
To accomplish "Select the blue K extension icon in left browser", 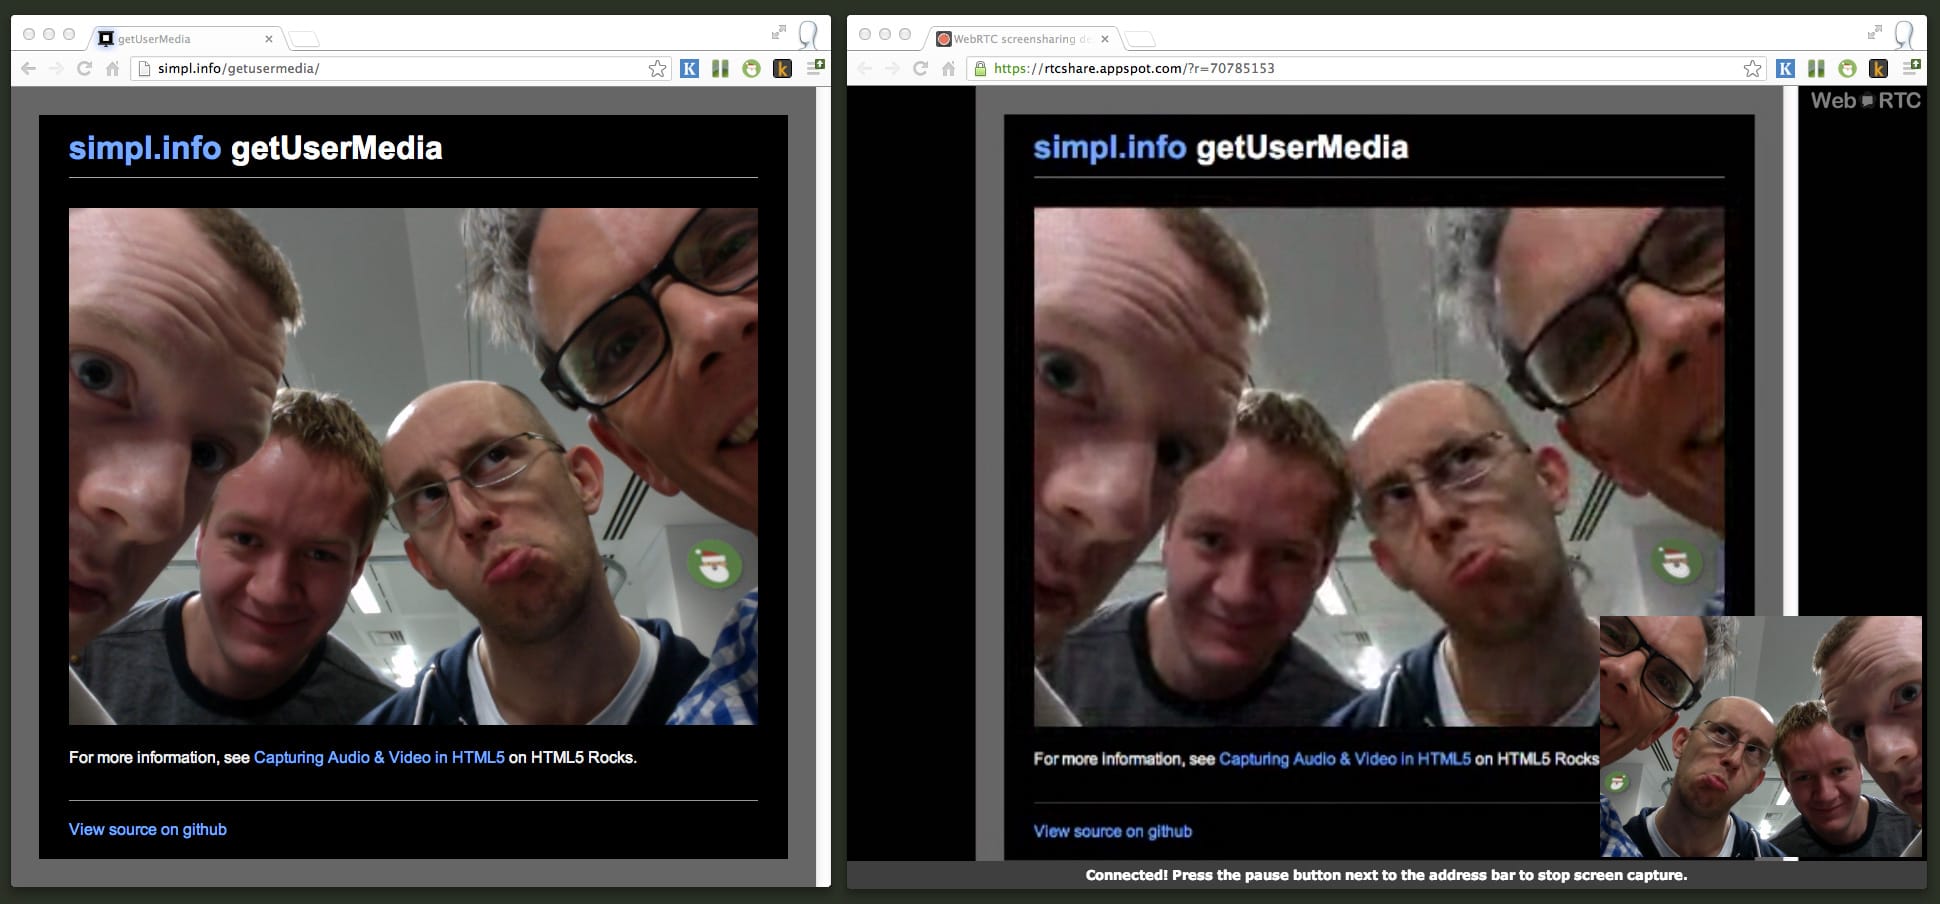I will pos(688,68).
